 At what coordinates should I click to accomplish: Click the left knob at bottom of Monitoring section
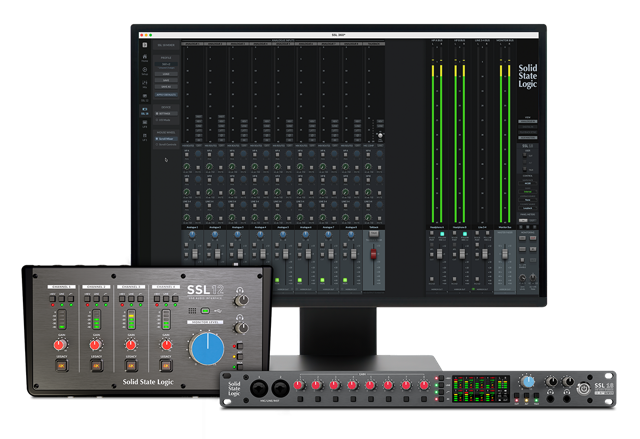[x=522, y=278]
